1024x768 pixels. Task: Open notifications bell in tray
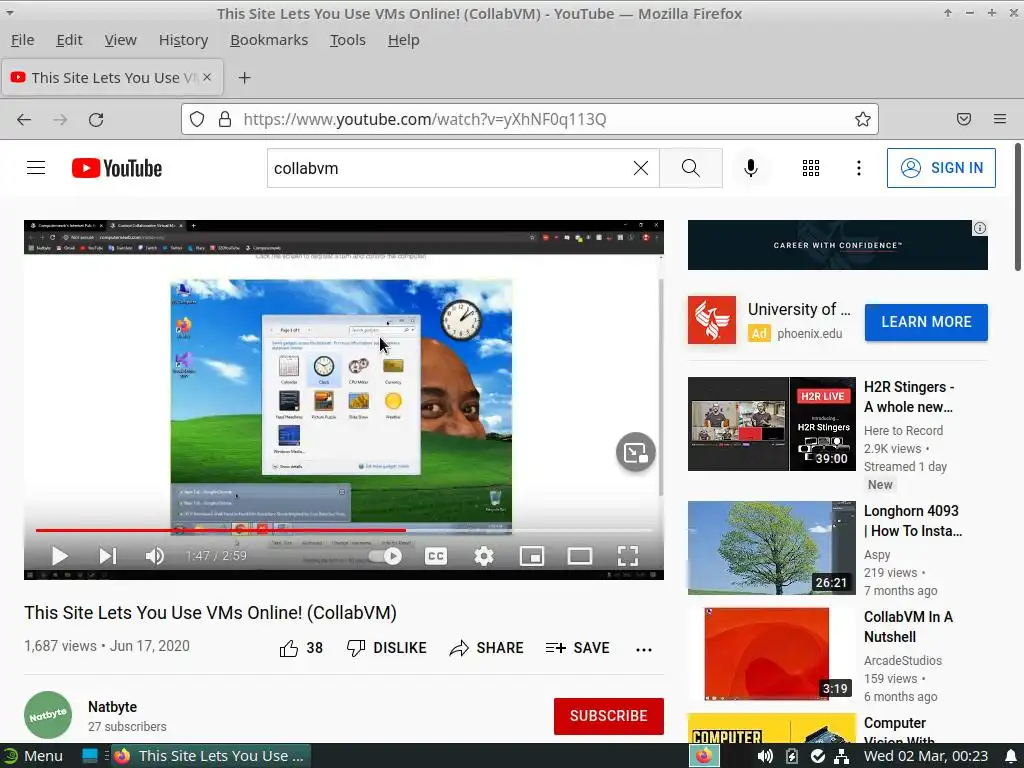(1010, 756)
